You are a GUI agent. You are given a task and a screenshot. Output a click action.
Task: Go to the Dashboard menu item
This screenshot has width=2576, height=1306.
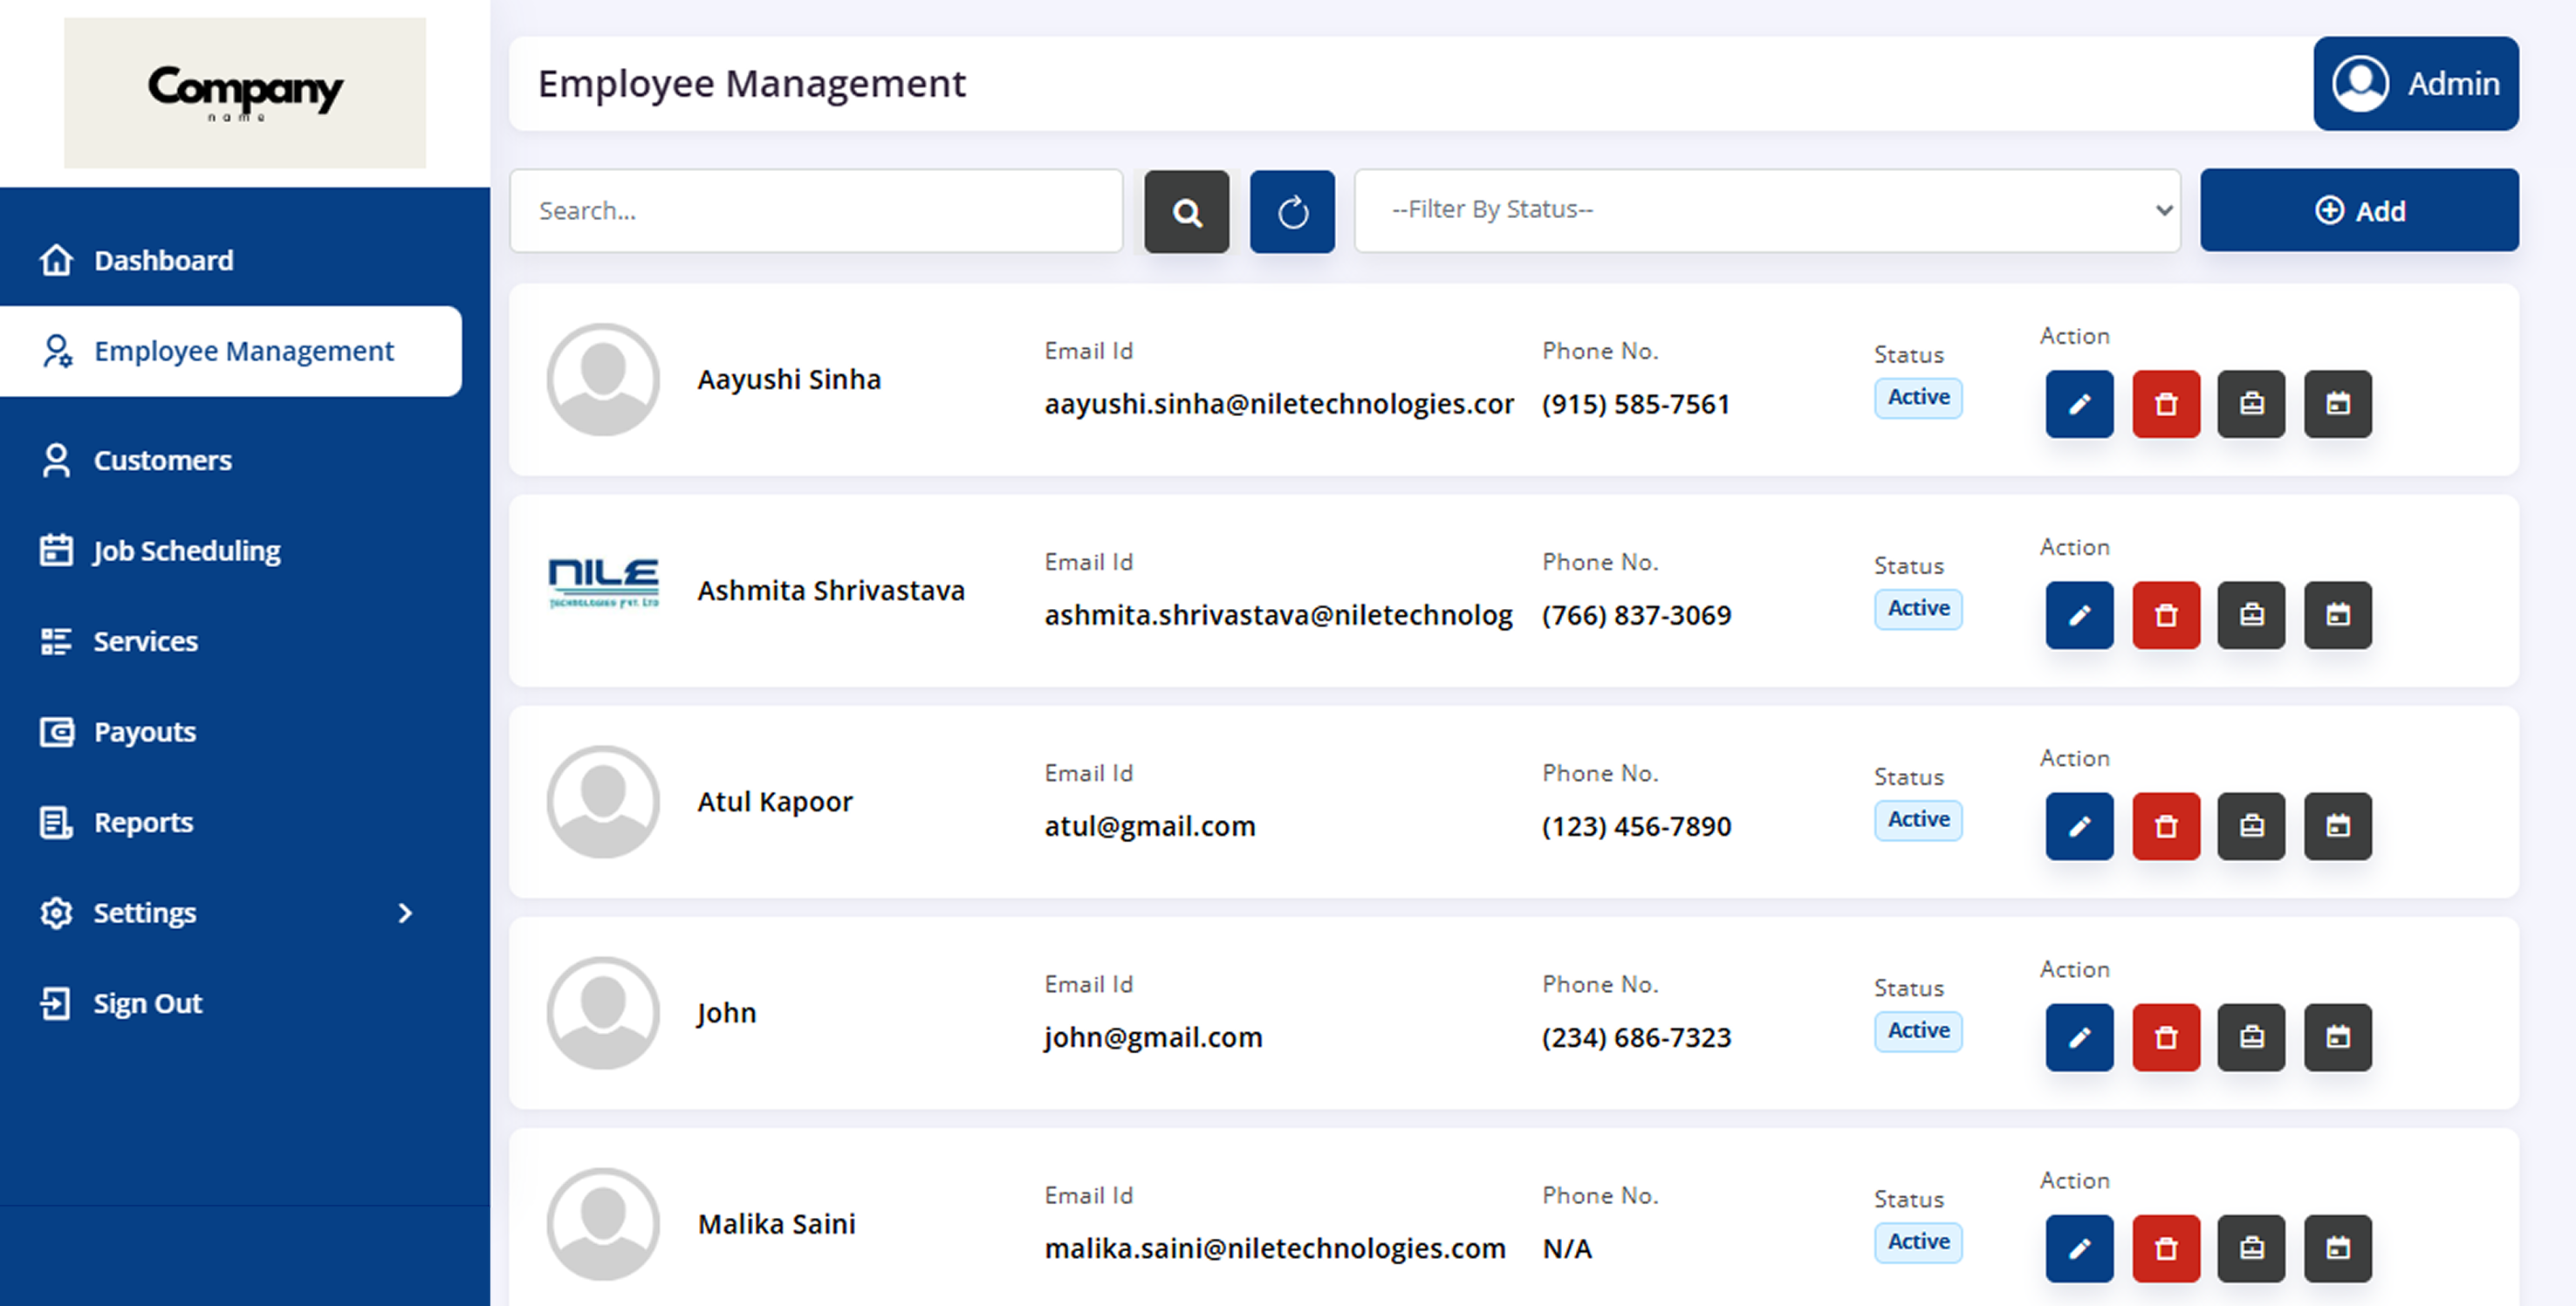point(163,261)
